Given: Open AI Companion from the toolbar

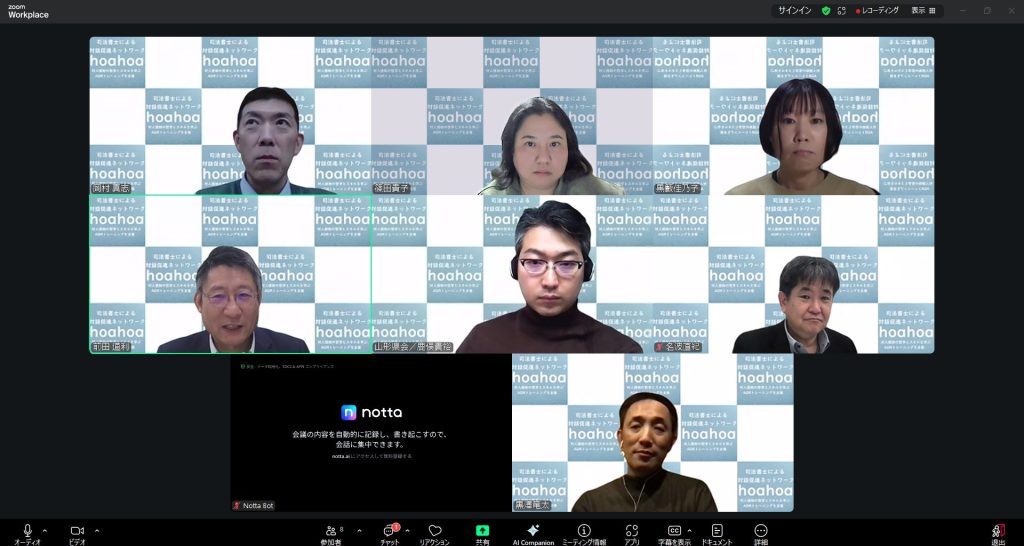Looking at the screenshot, I should coord(533,531).
